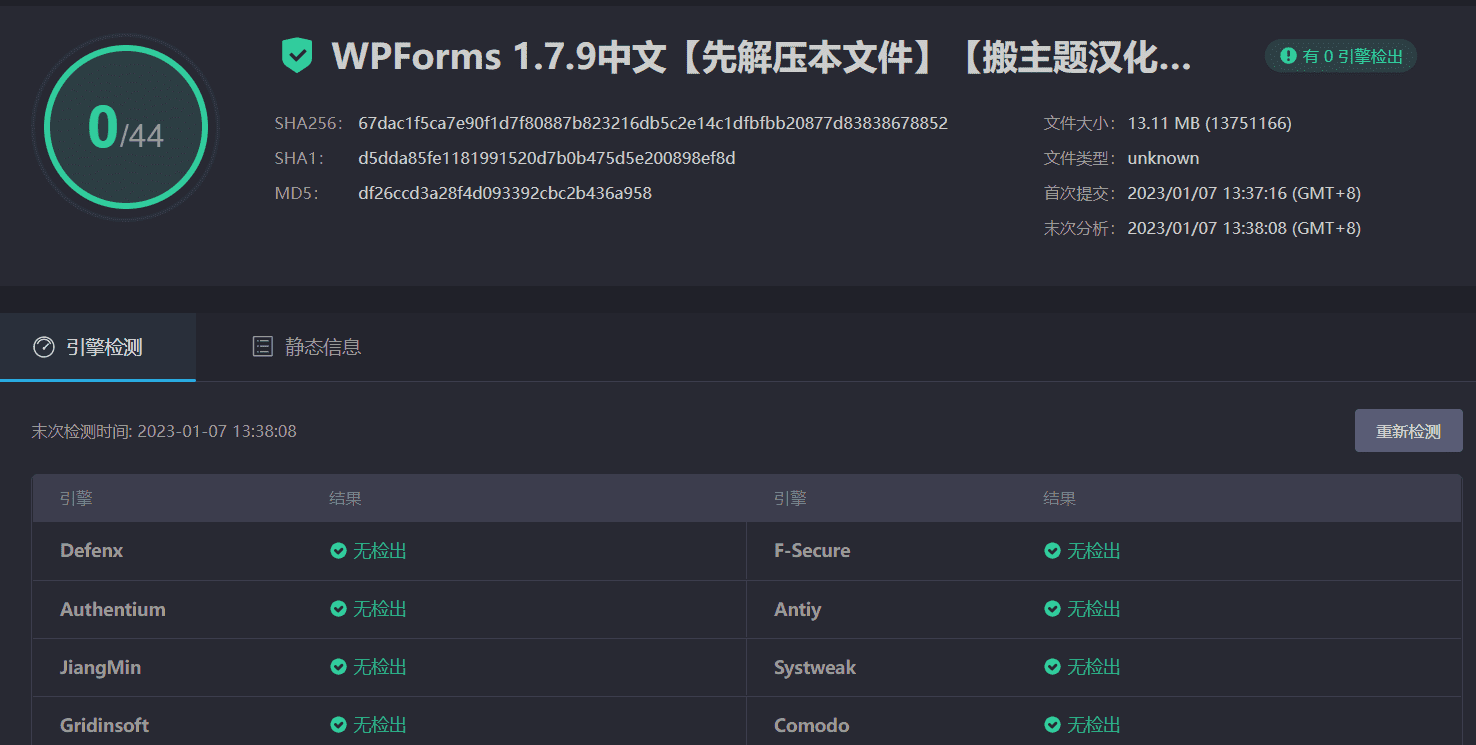Click the list icon on the 静态信息 tab
This screenshot has width=1476, height=745.
(263, 347)
